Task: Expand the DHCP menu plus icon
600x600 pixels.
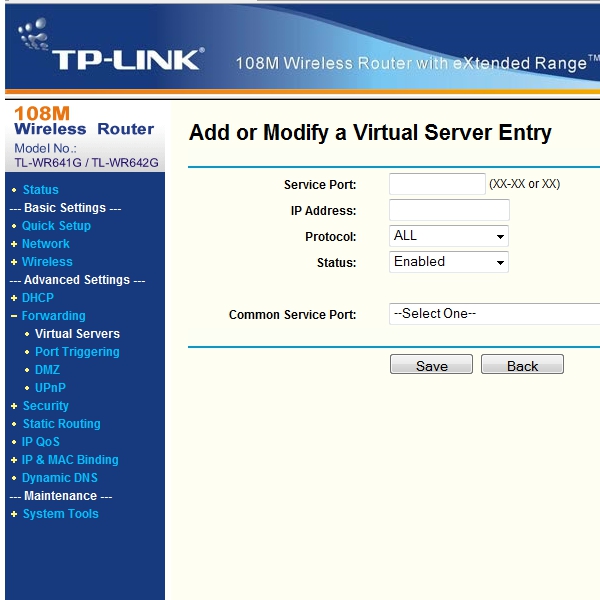Action: pyautogui.click(x=14, y=298)
